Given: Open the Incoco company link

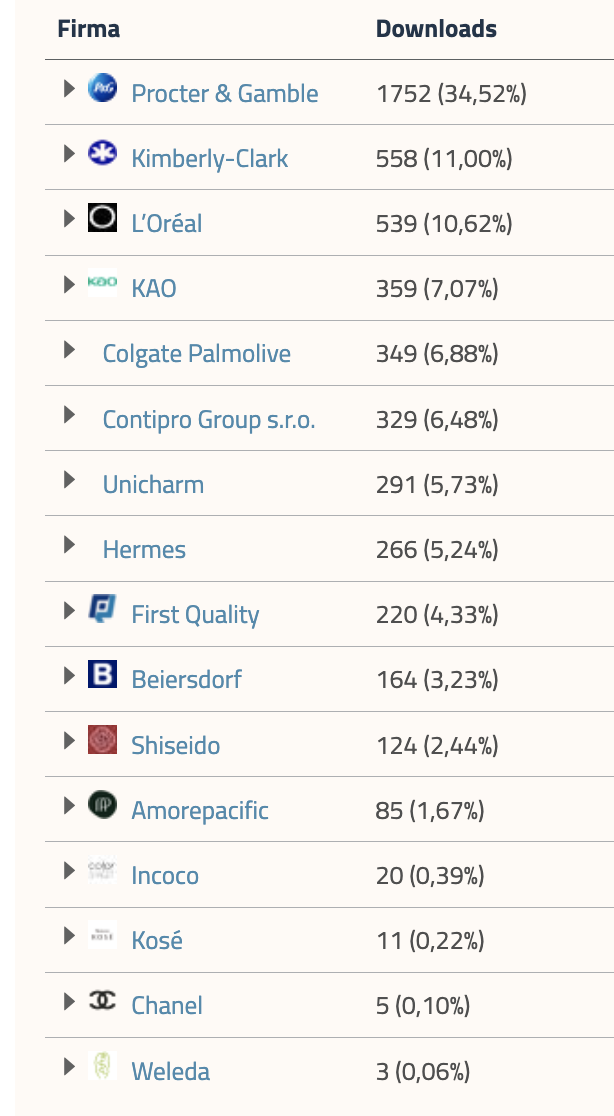Looking at the screenshot, I should (x=165, y=876).
